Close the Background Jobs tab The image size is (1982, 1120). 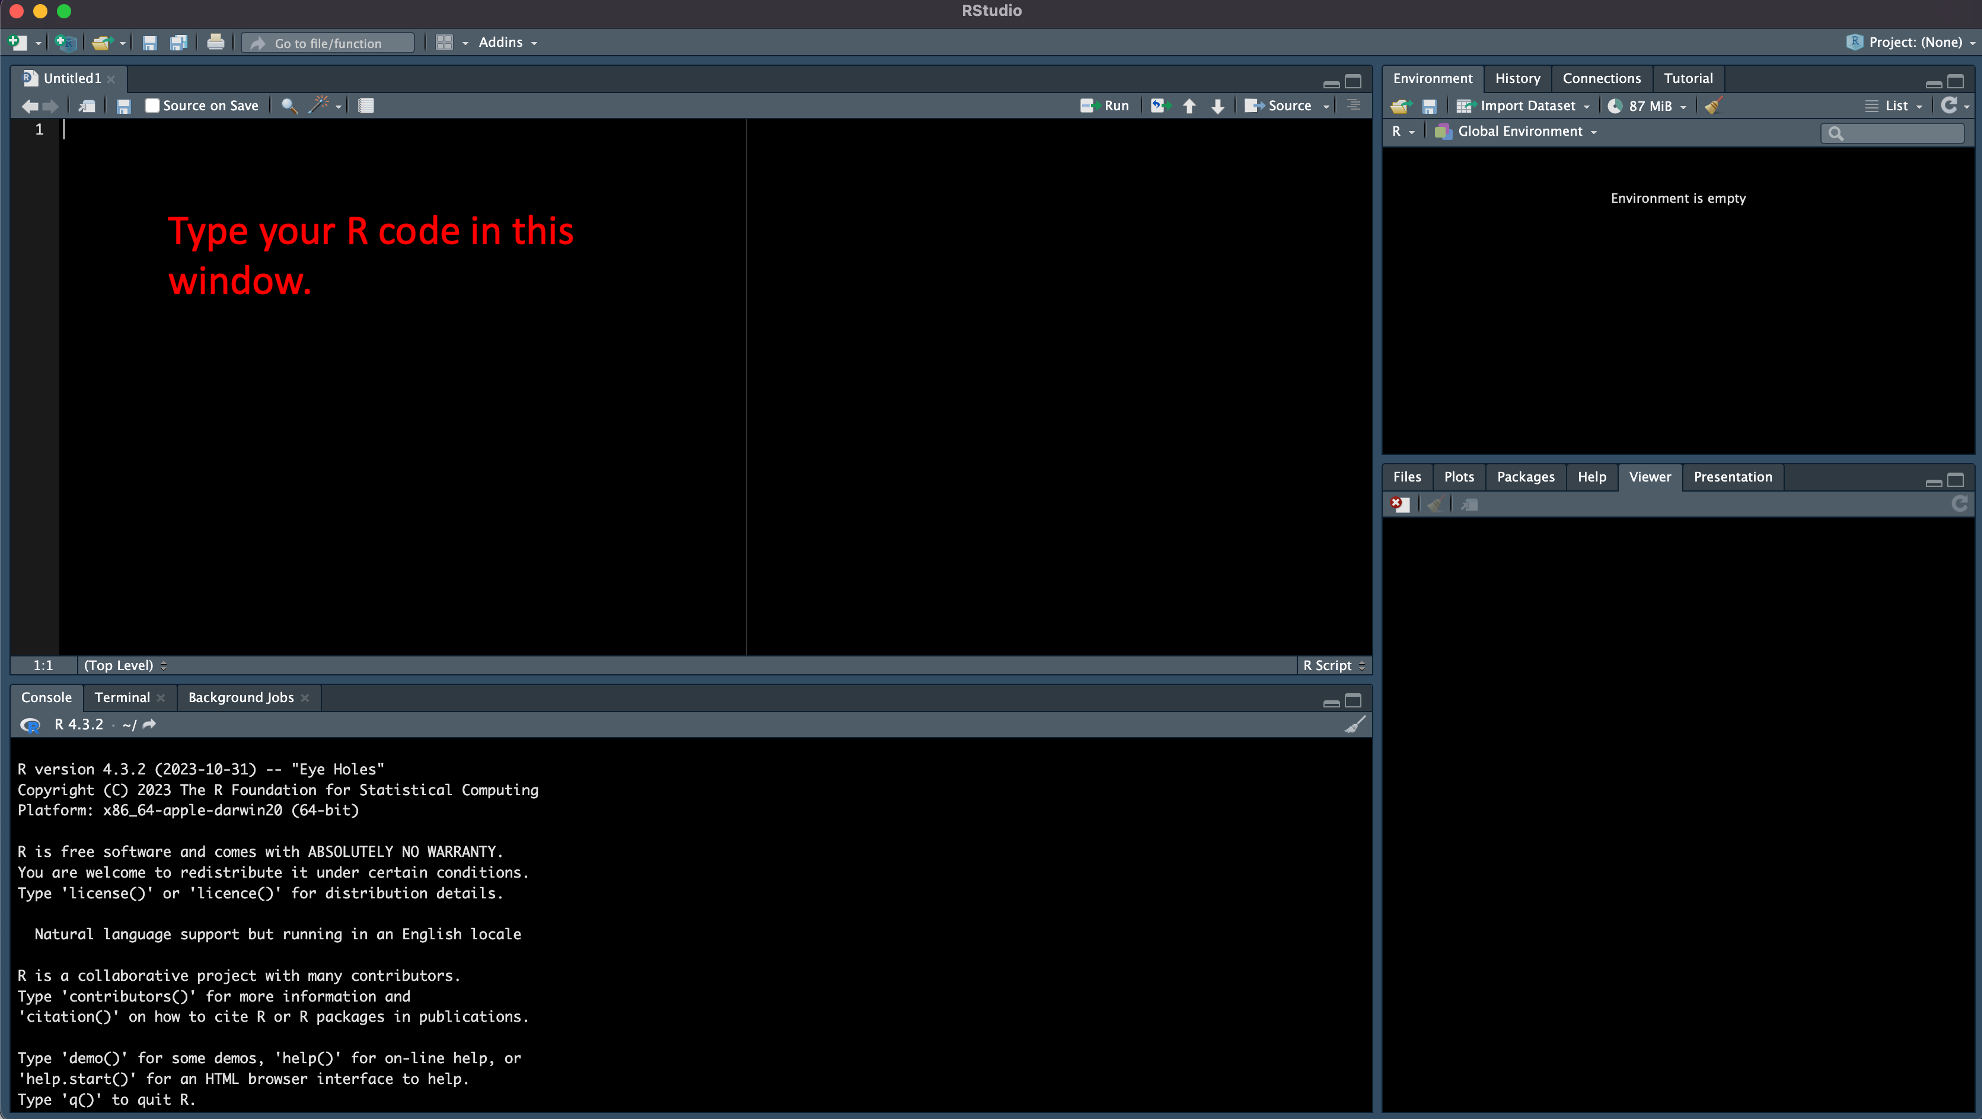tap(305, 698)
